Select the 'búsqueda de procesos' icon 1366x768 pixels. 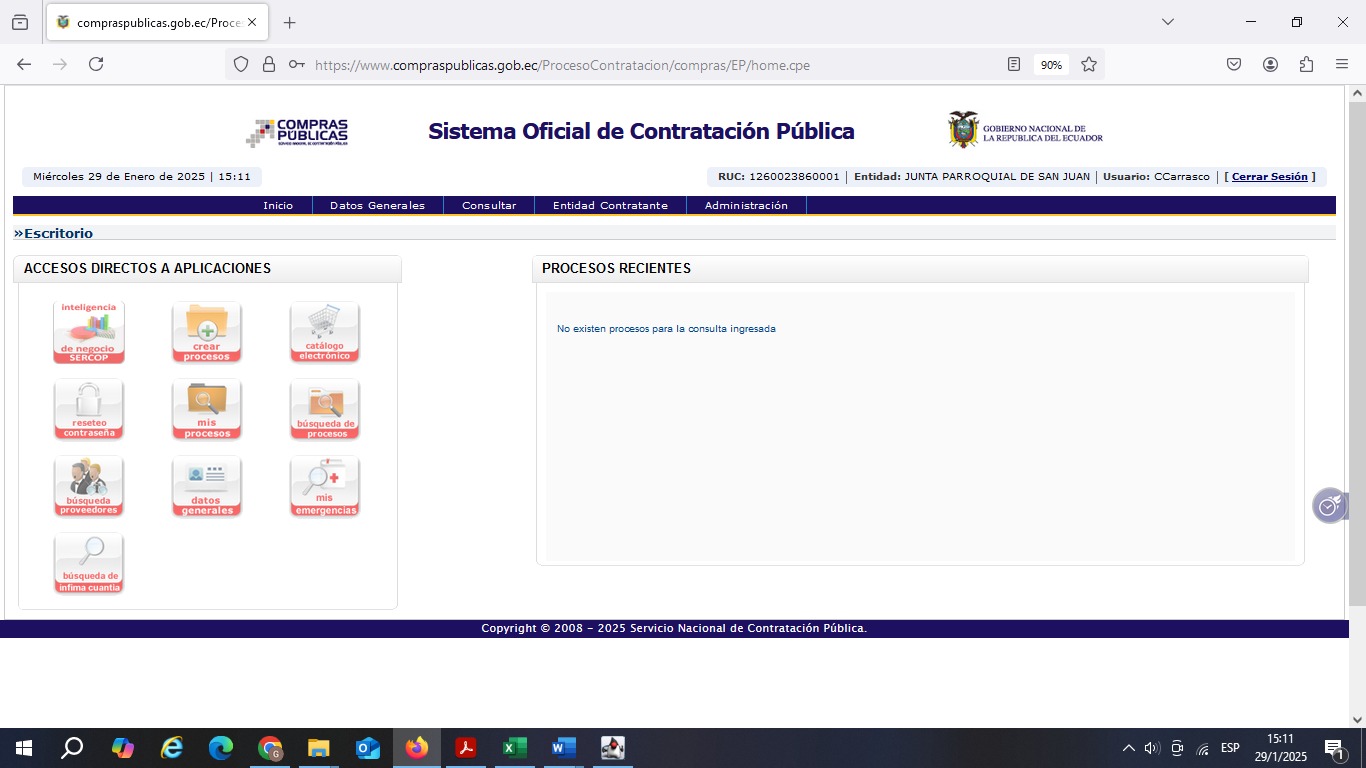(x=325, y=409)
